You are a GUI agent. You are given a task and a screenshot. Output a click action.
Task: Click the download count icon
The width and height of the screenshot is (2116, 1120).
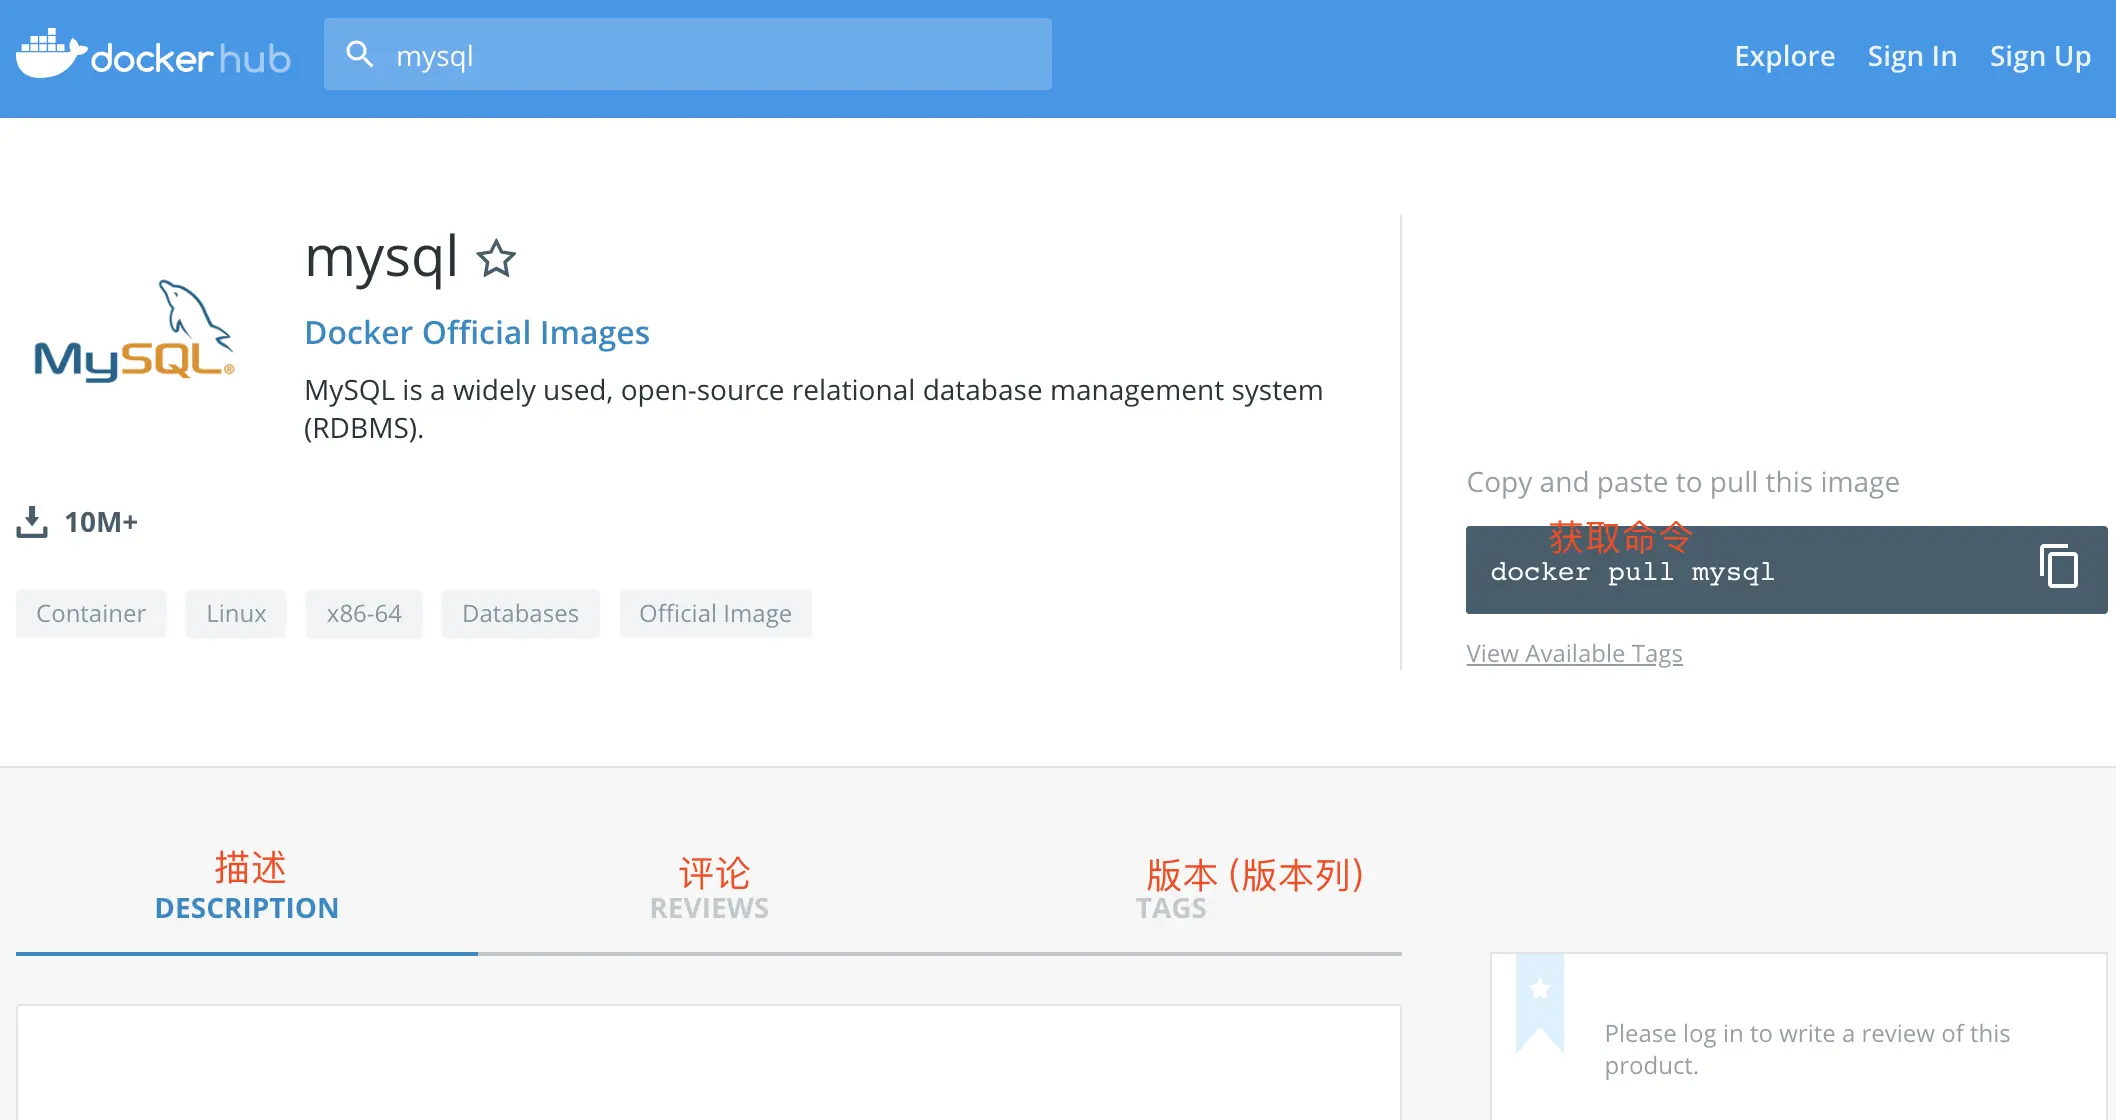coord(32,521)
